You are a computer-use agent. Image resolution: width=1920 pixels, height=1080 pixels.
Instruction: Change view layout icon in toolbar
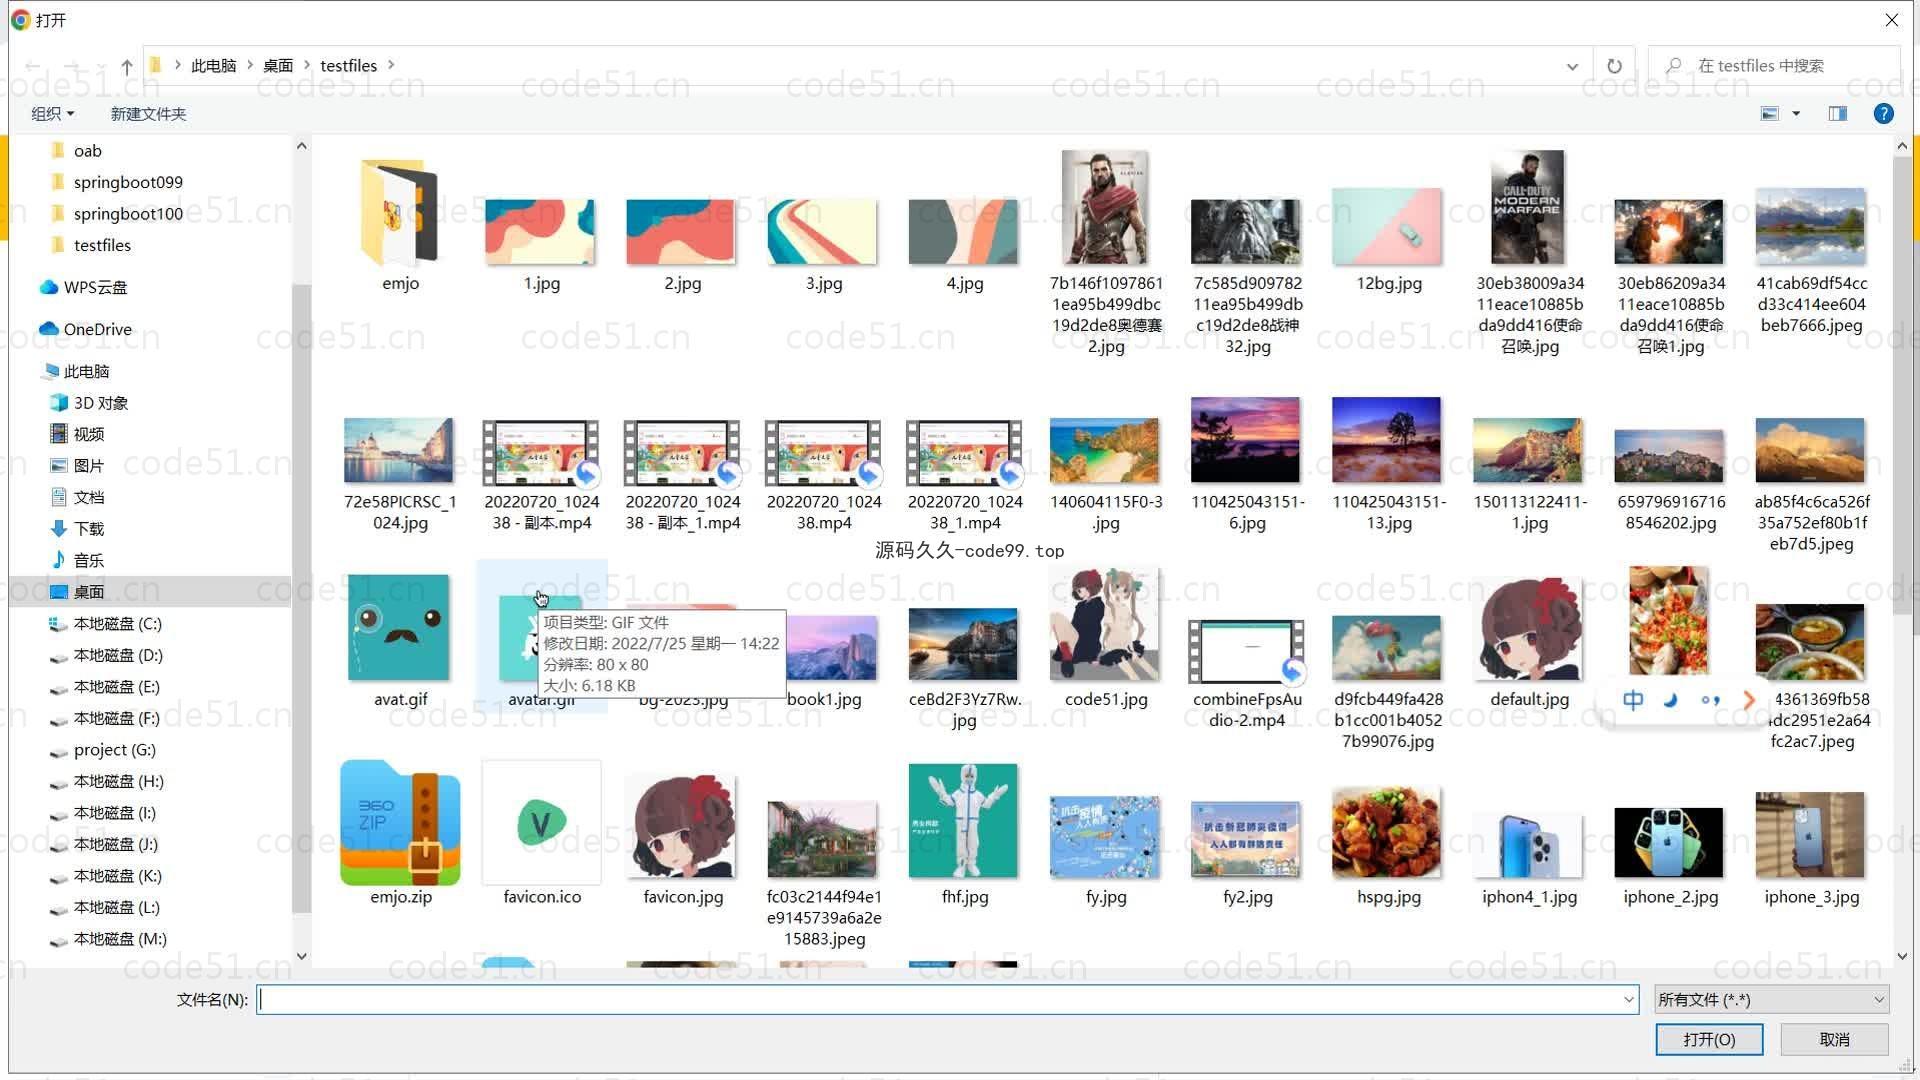click(1770, 114)
